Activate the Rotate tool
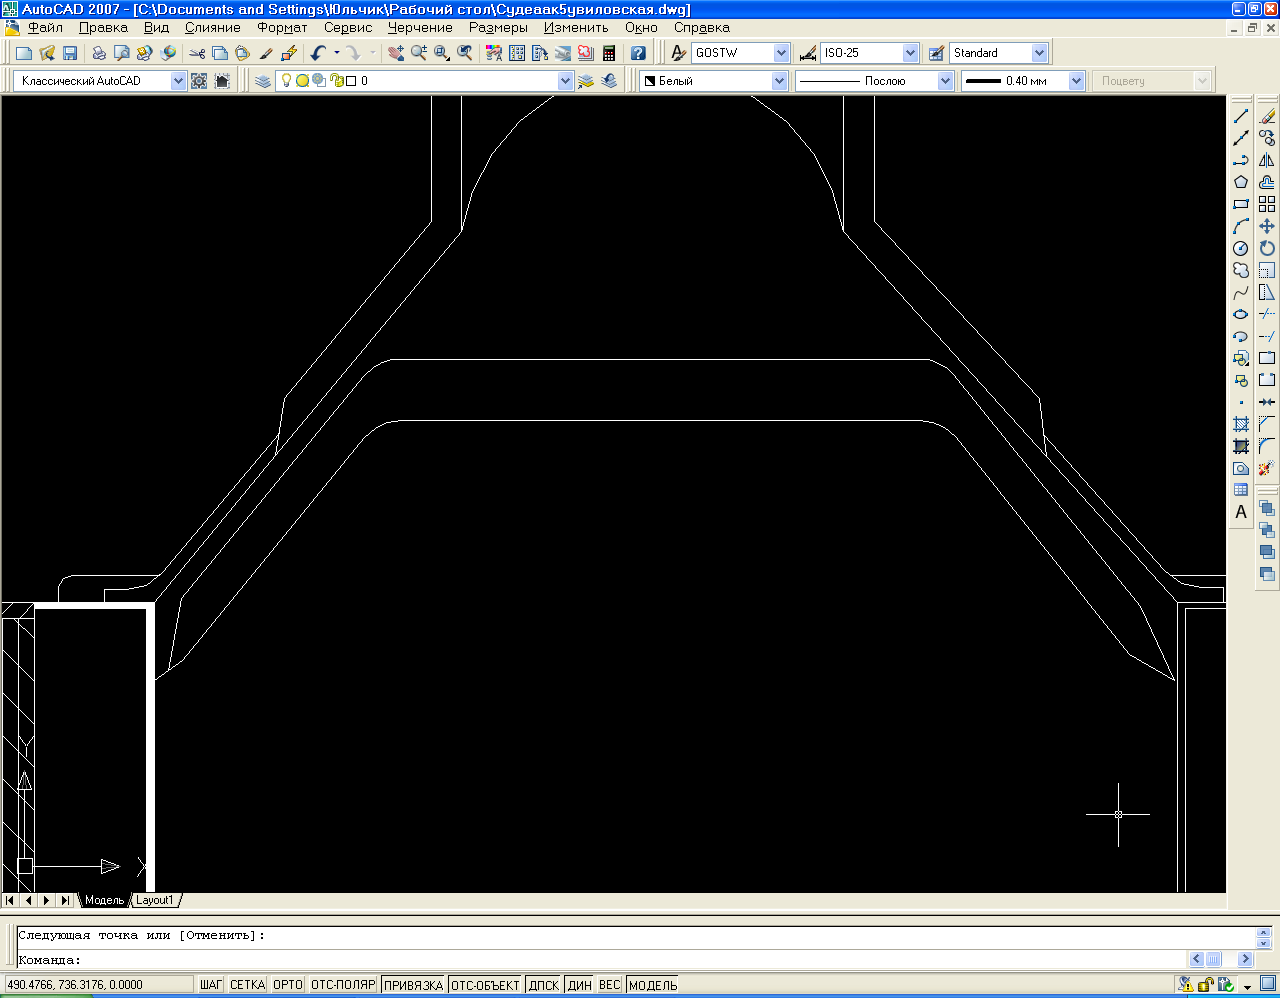1280x998 pixels. coord(1267,248)
